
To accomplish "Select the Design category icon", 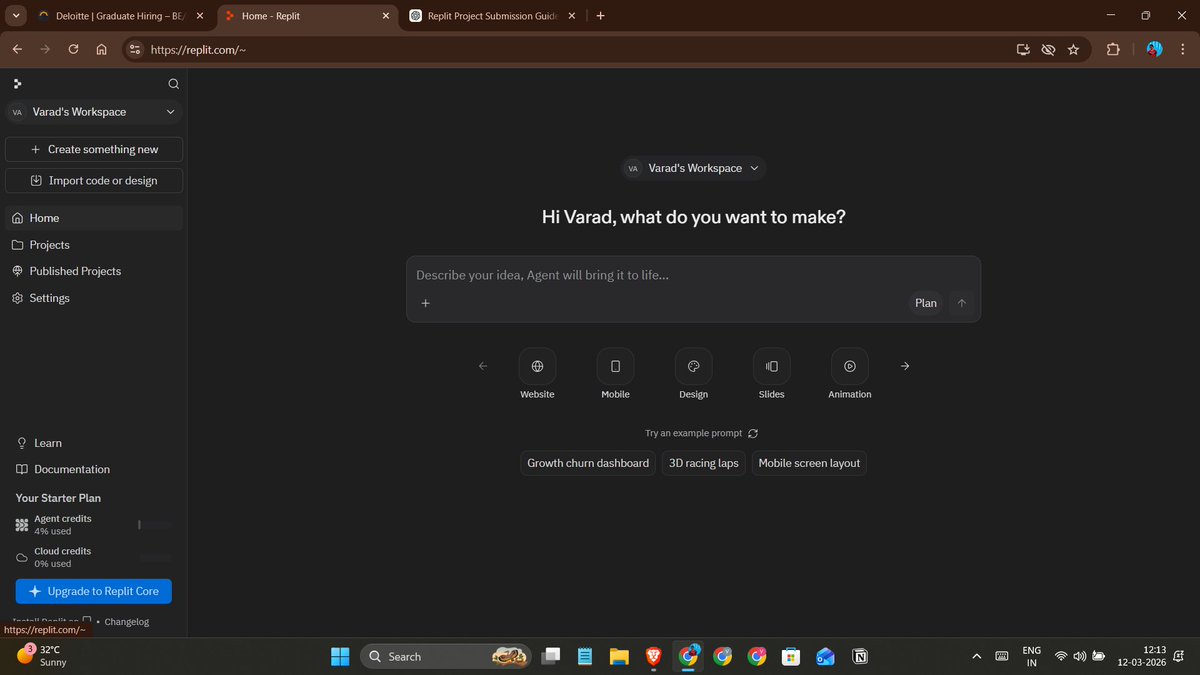I will coord(693,366).
